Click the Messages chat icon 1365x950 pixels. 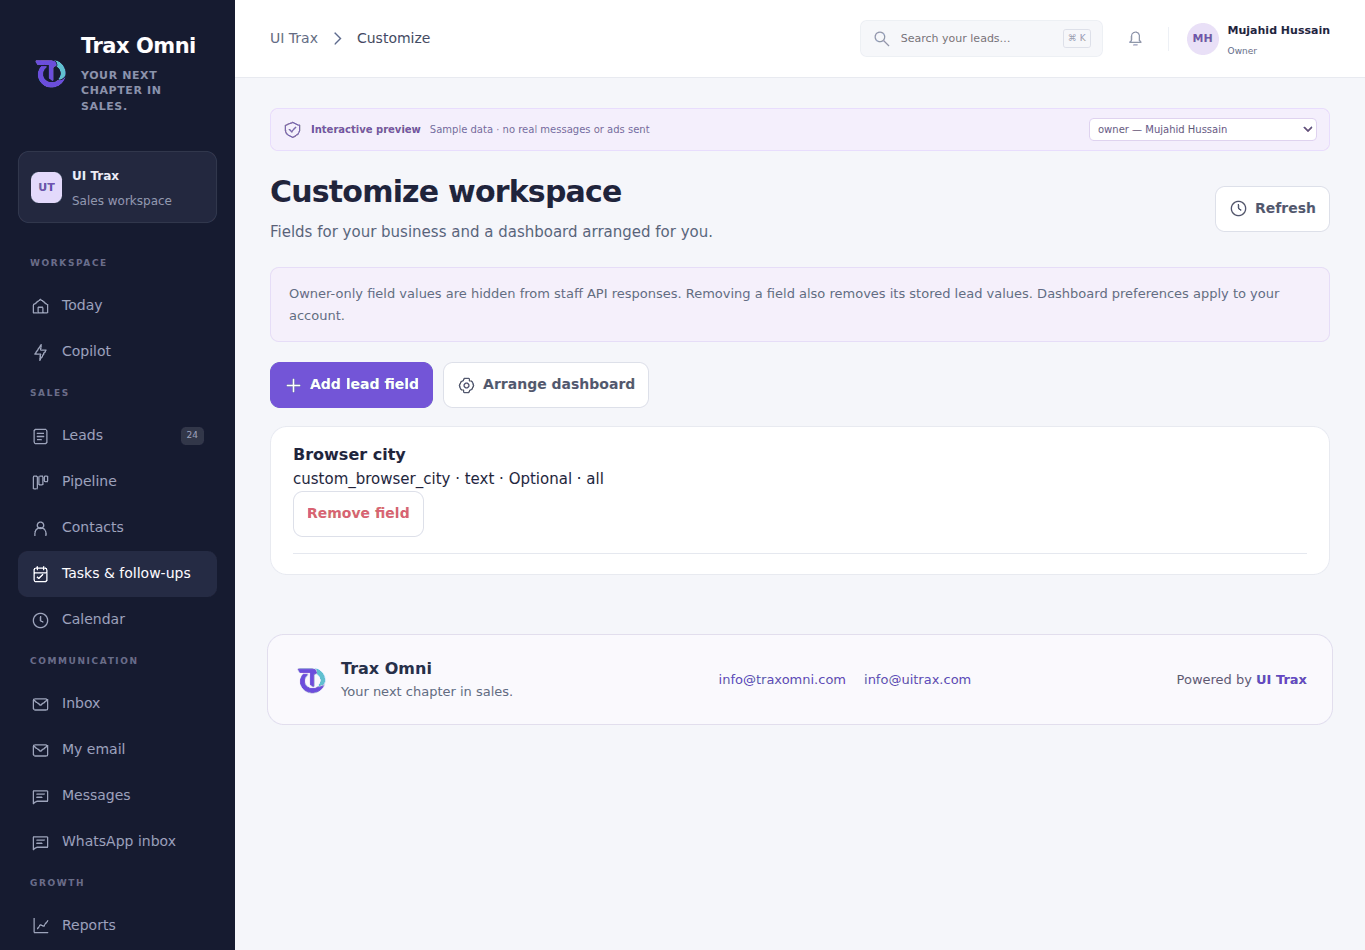(x=40, y=796)
